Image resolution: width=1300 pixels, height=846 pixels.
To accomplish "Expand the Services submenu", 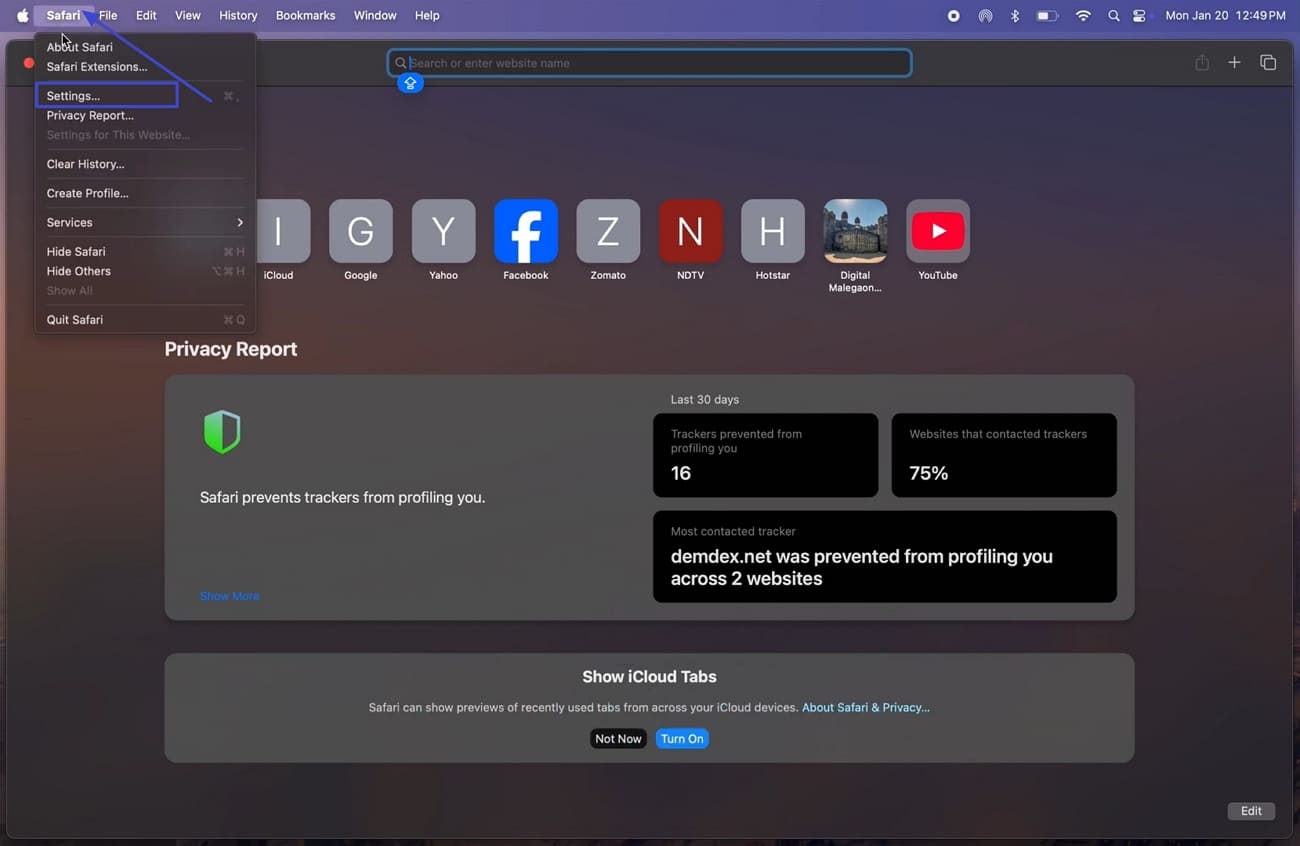I will point(145,222).
